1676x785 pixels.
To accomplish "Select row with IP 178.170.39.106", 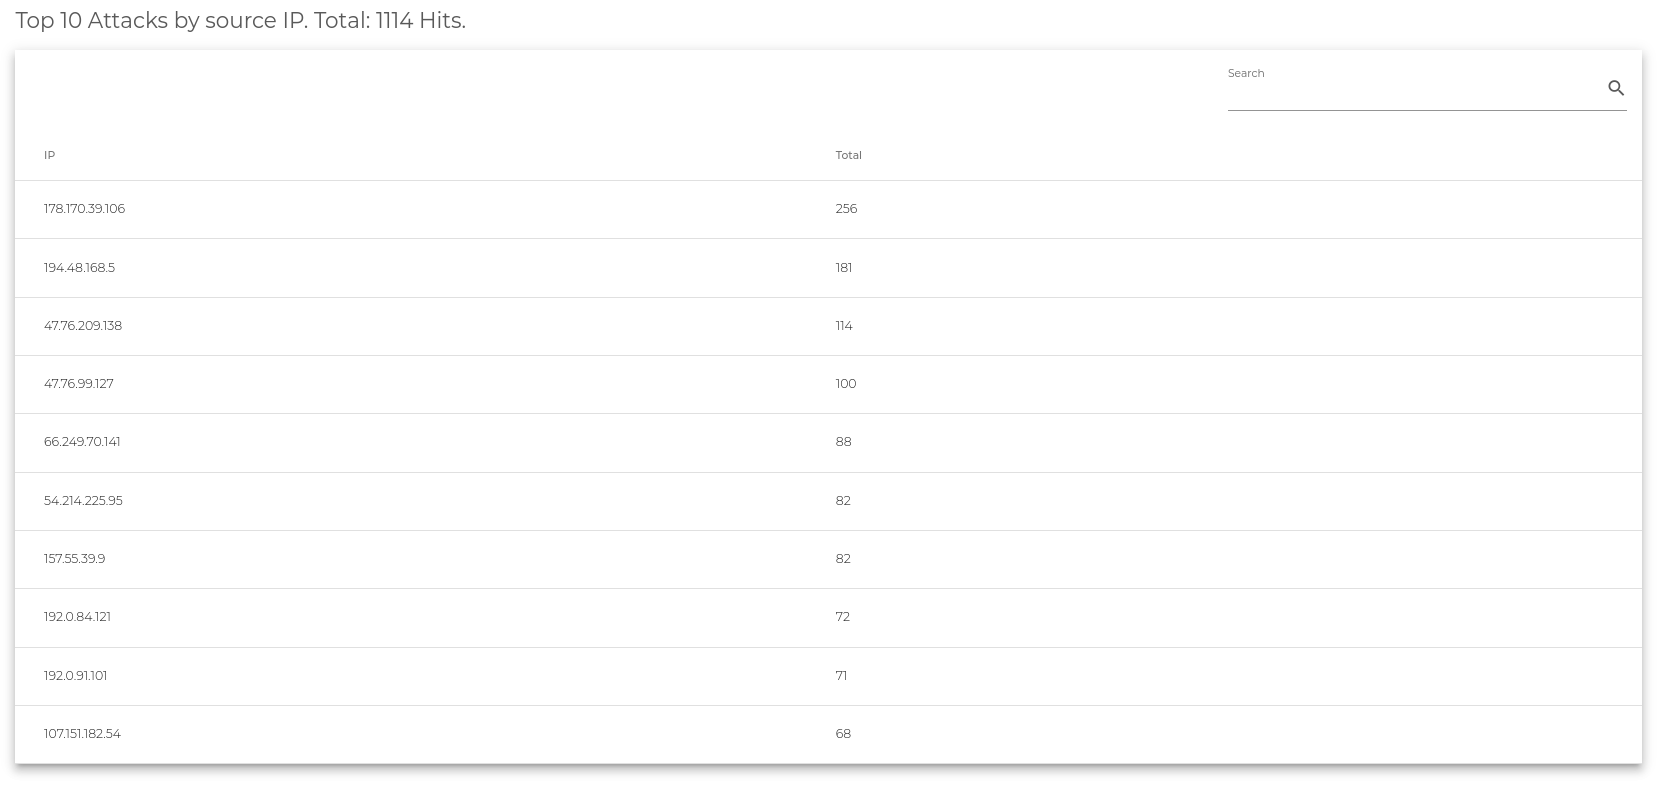I will click(x=828, y=209).
